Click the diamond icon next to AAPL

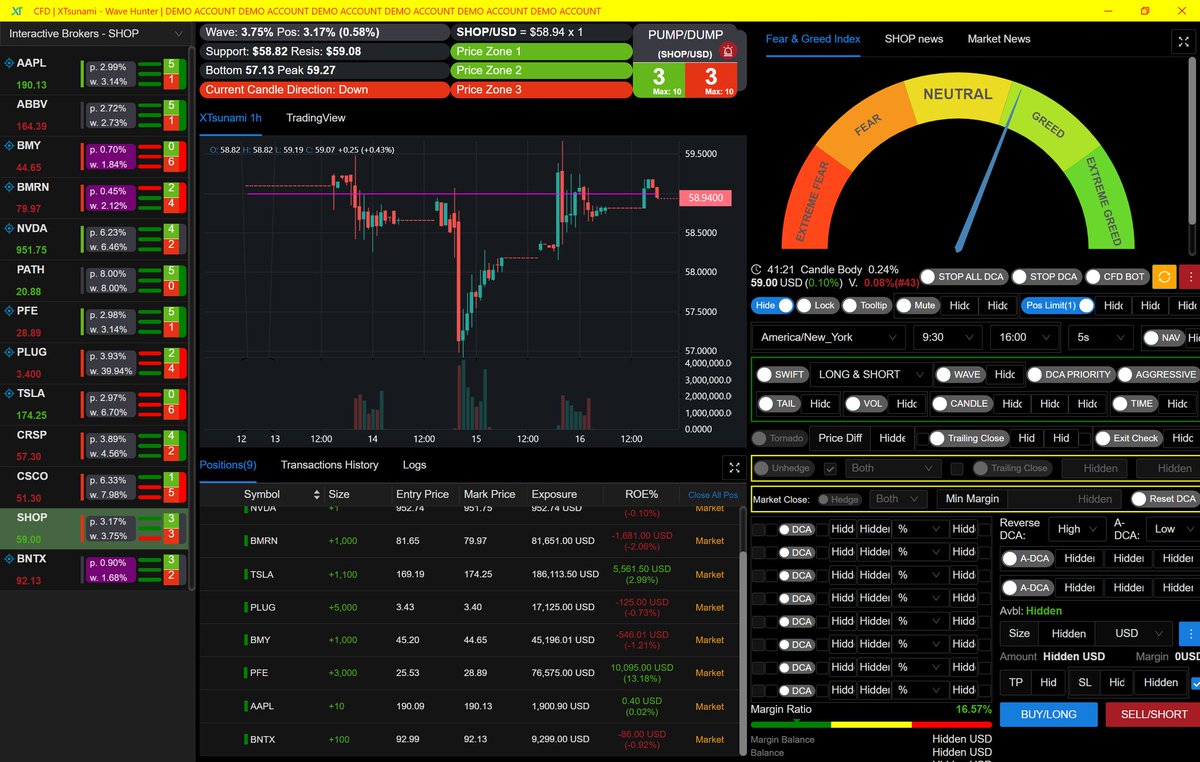[10, 62]
